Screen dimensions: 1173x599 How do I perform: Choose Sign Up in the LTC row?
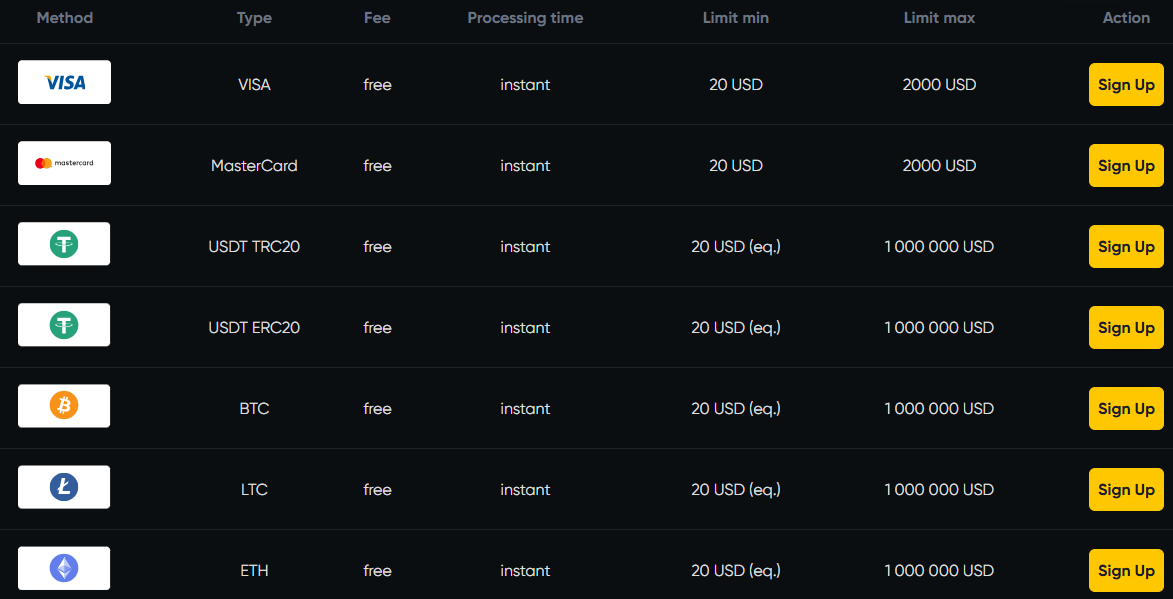point(1126,490)
